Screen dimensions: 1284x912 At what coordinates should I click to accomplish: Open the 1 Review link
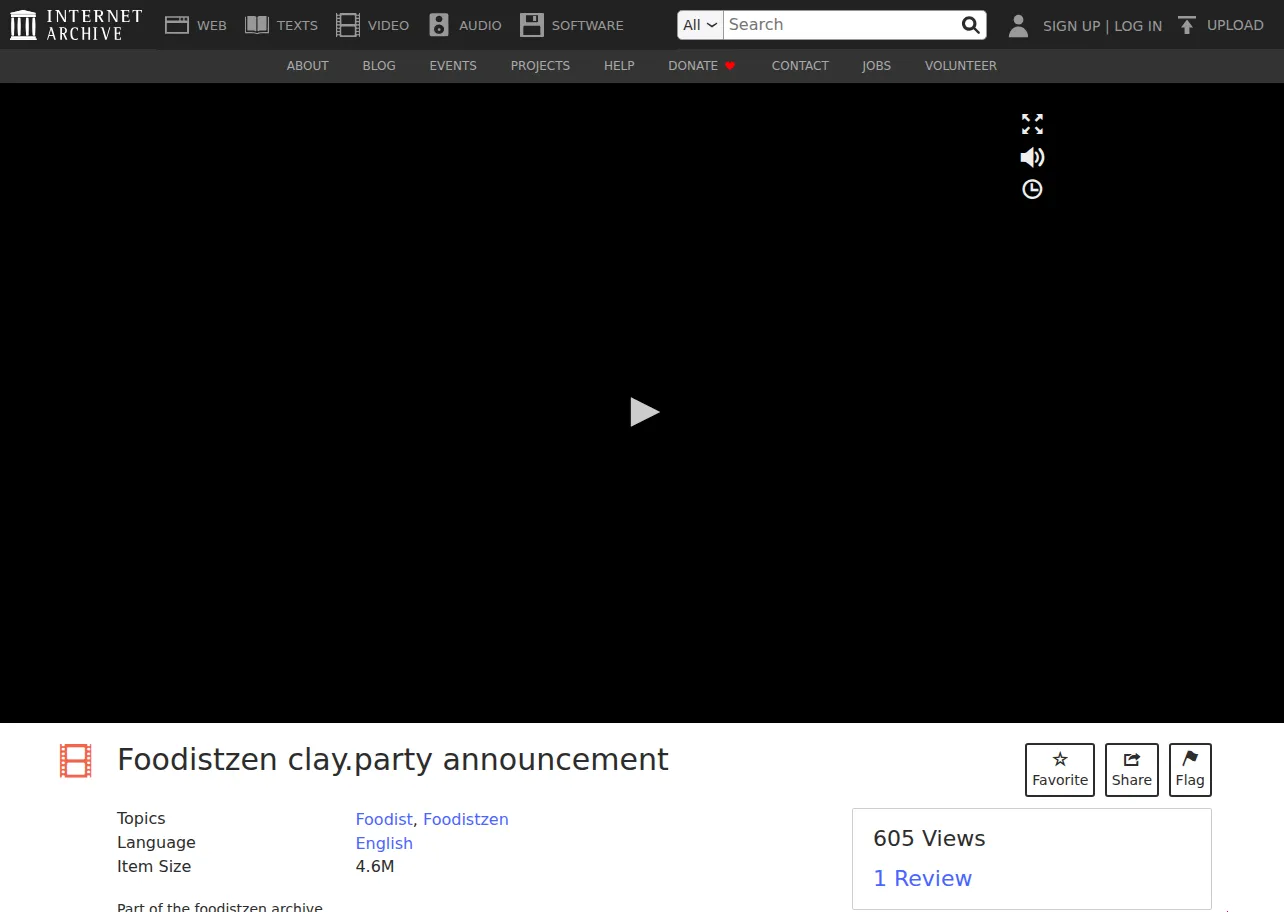click(922, 878)
